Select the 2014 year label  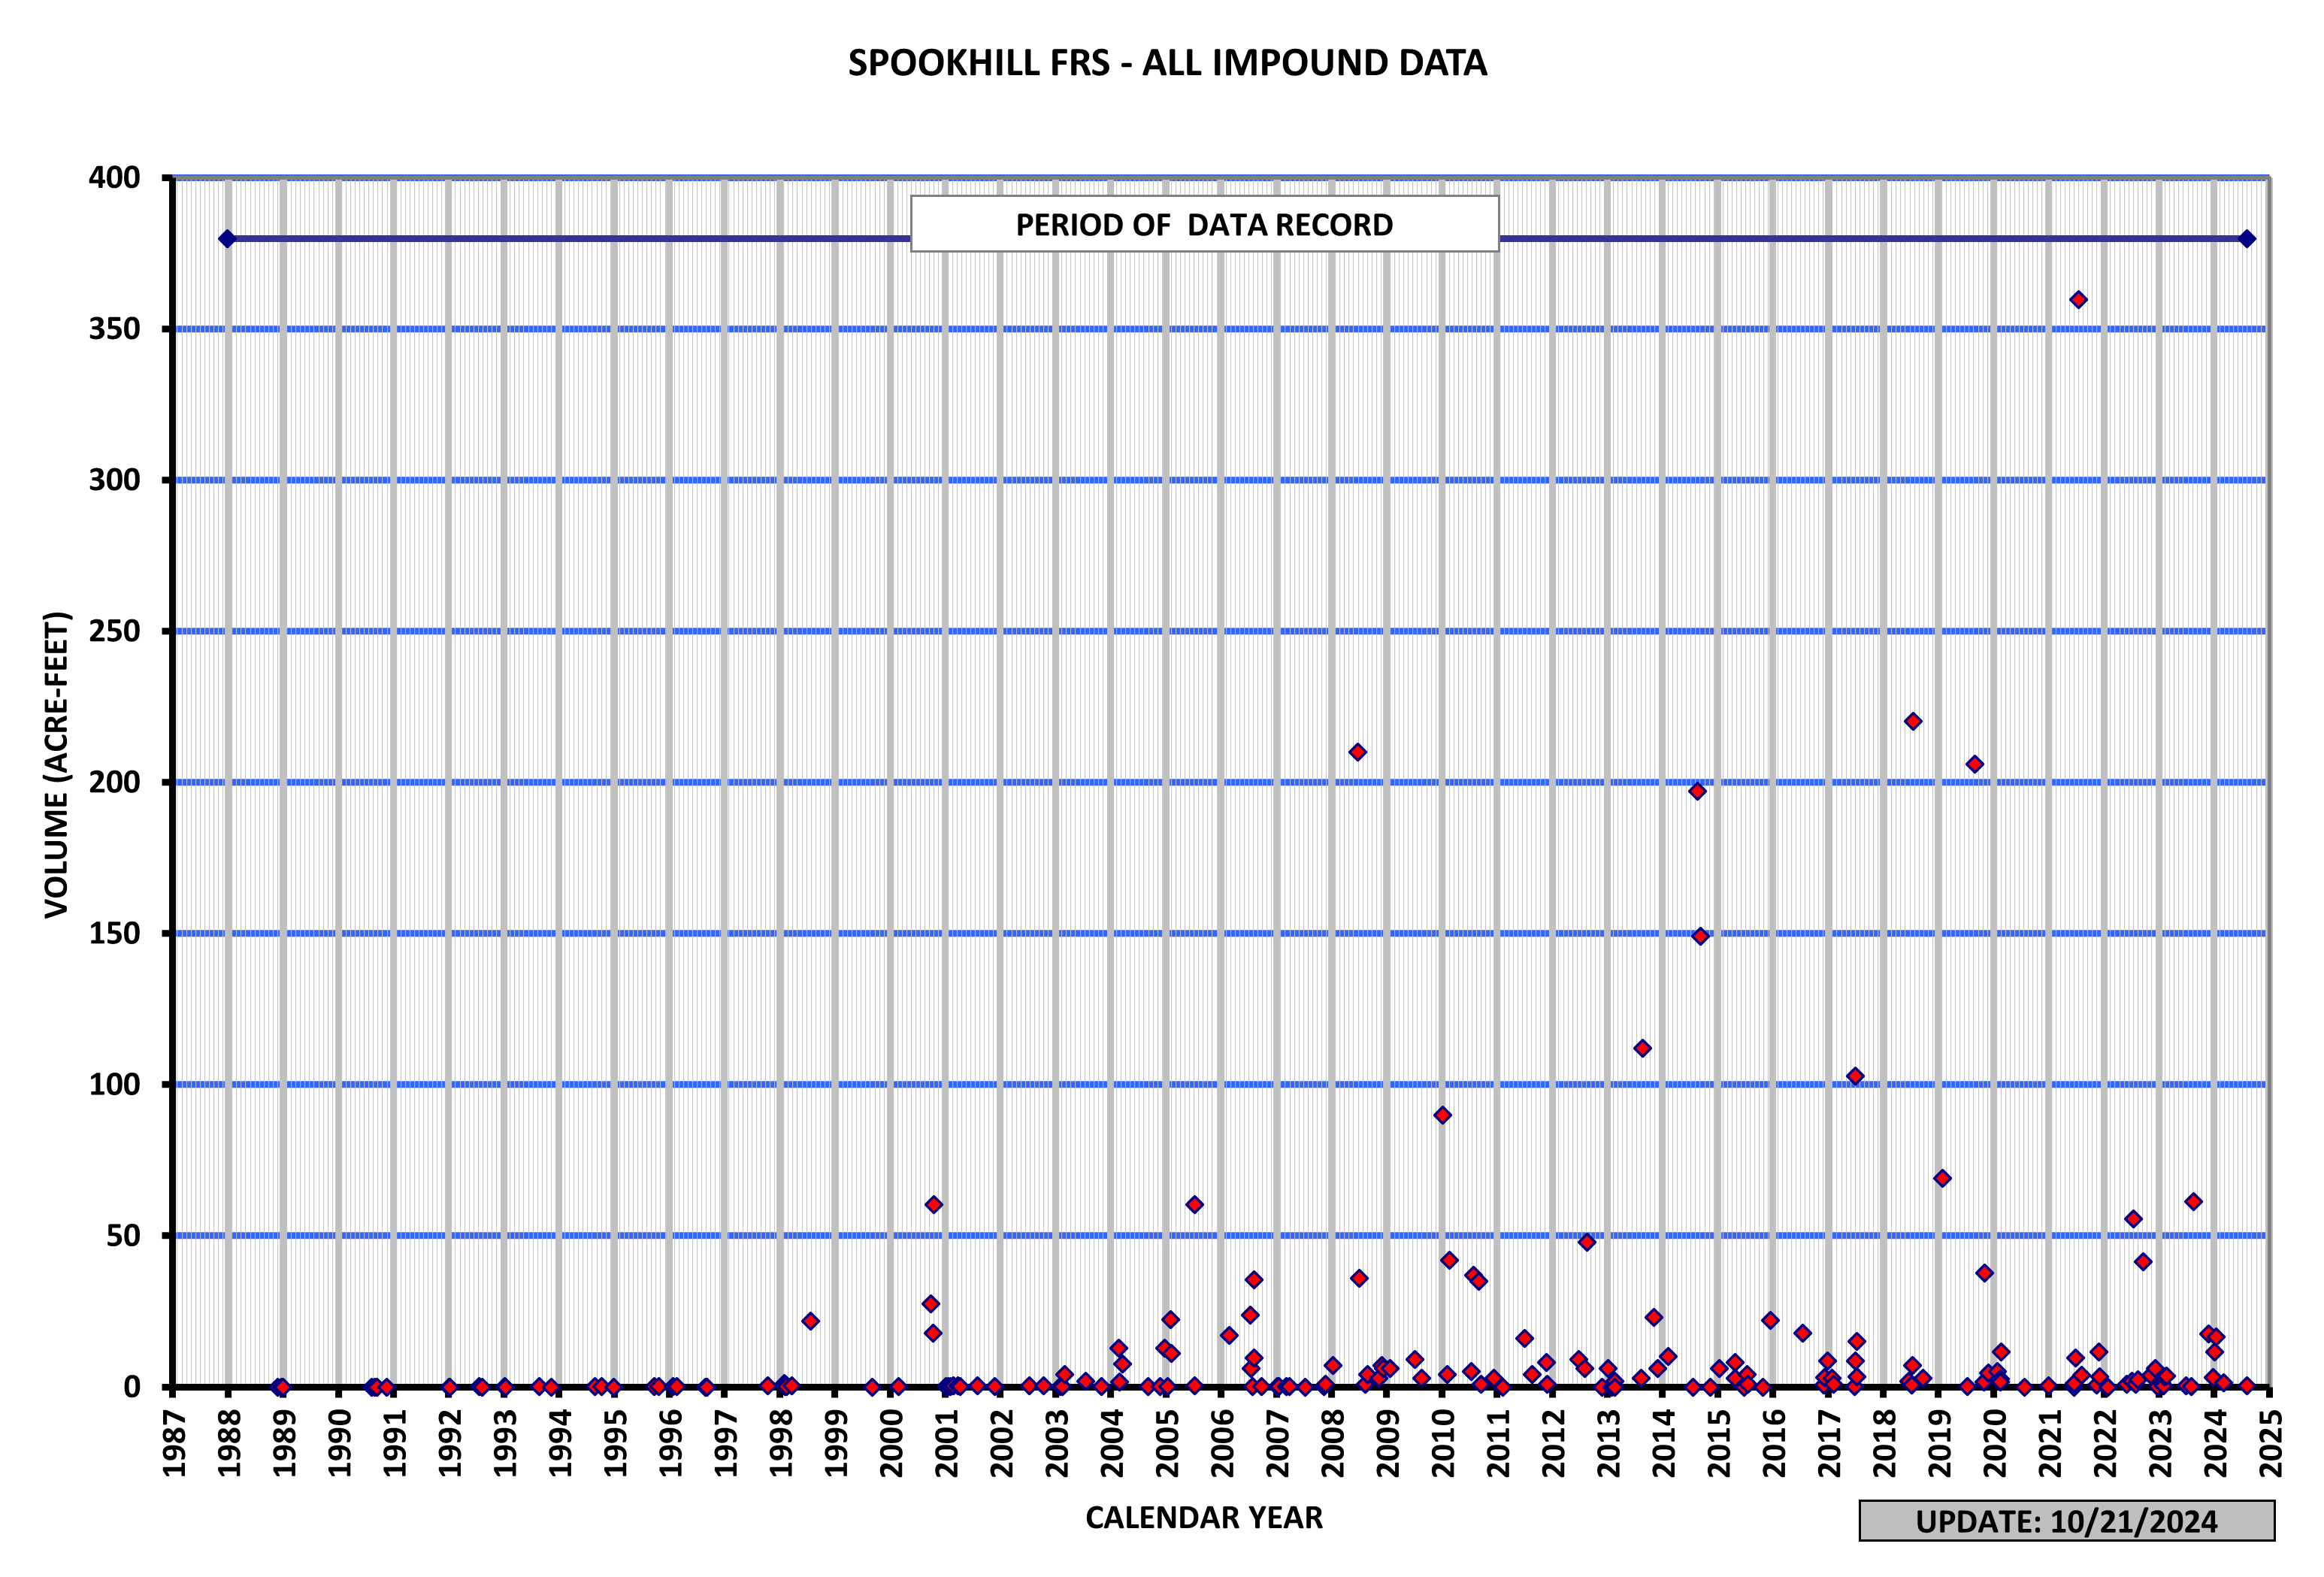(1664, 1443)
